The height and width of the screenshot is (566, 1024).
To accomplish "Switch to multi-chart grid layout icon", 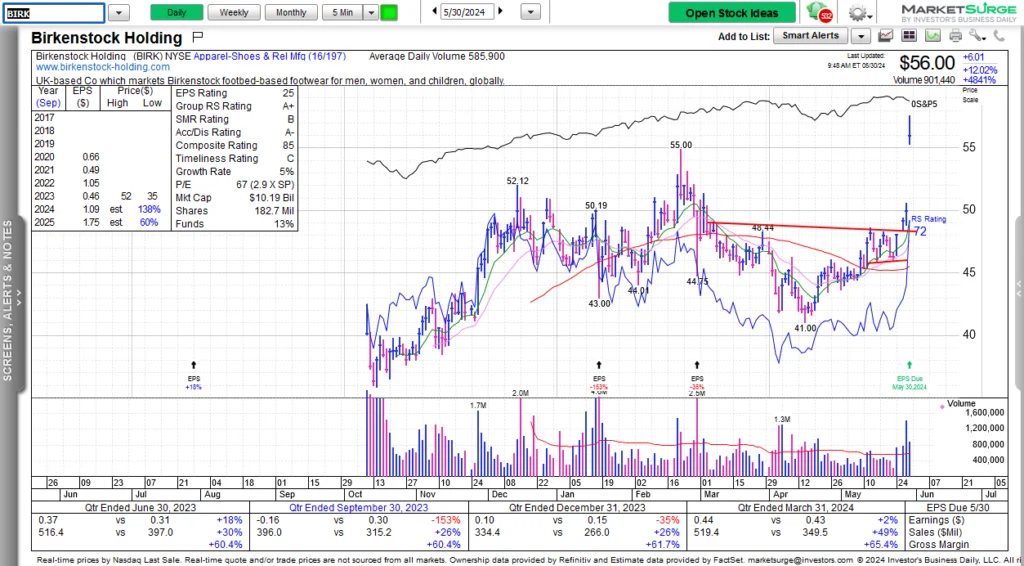I will [x=909, y=36].
